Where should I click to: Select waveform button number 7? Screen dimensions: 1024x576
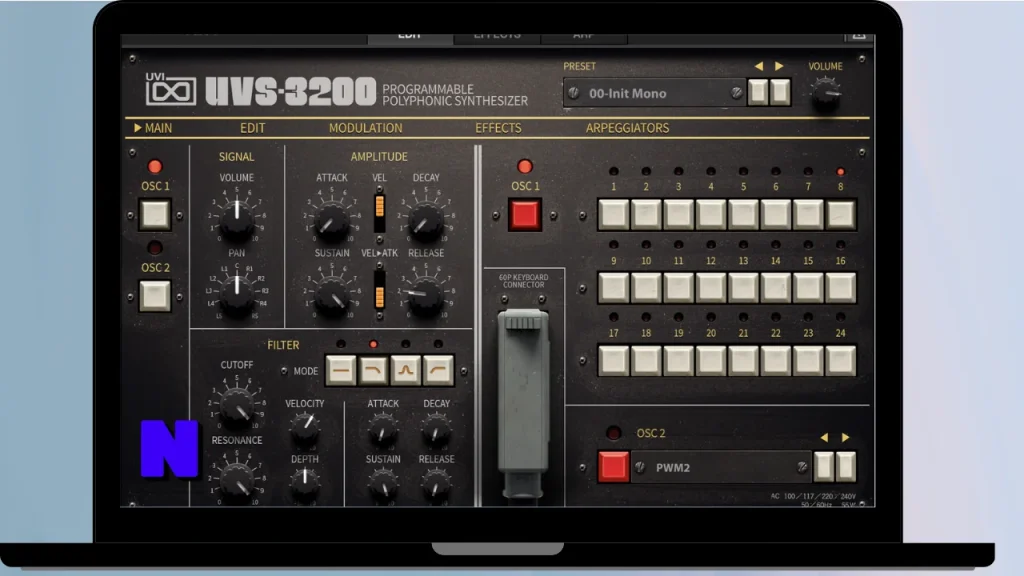(808, 214)
